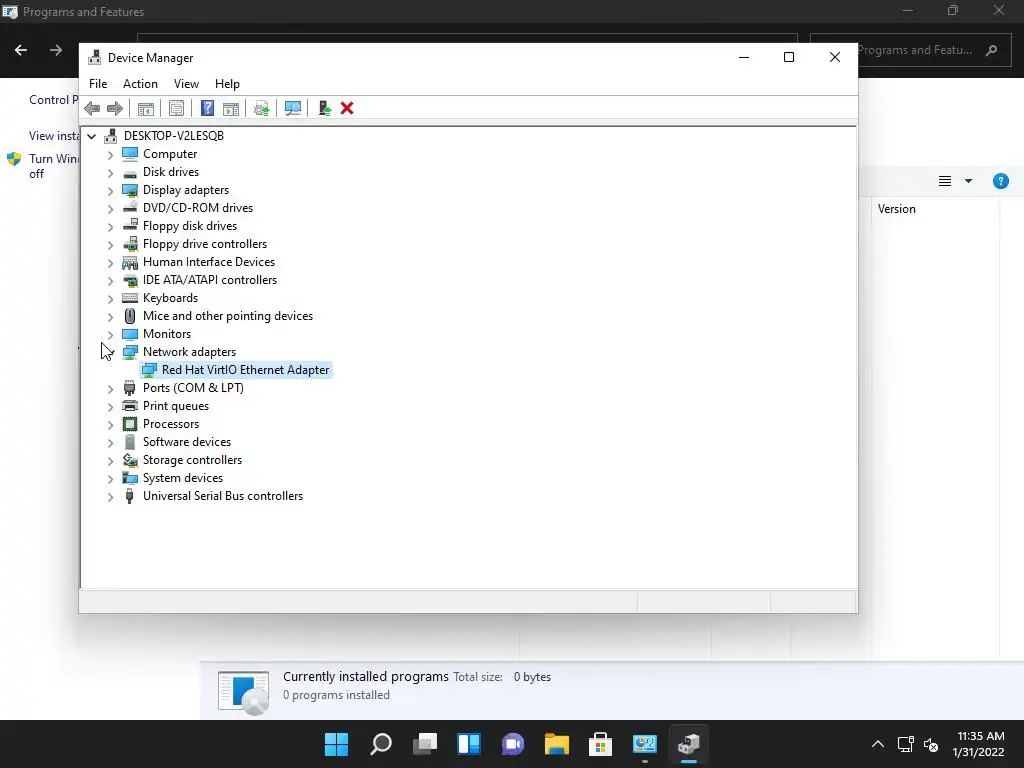Select the Mice and other pointing devices icon
The image size is (1024, 768).
pos(130,316)
